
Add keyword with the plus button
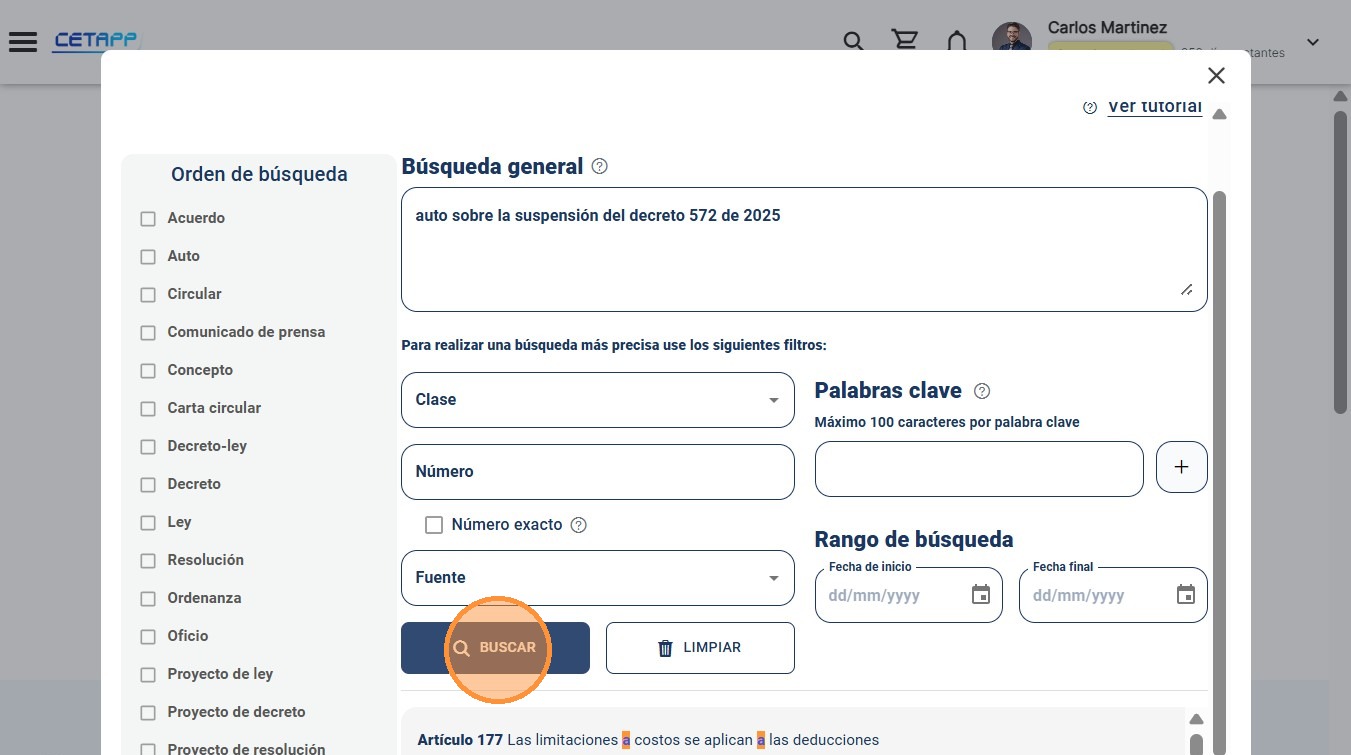[1182, 467]
